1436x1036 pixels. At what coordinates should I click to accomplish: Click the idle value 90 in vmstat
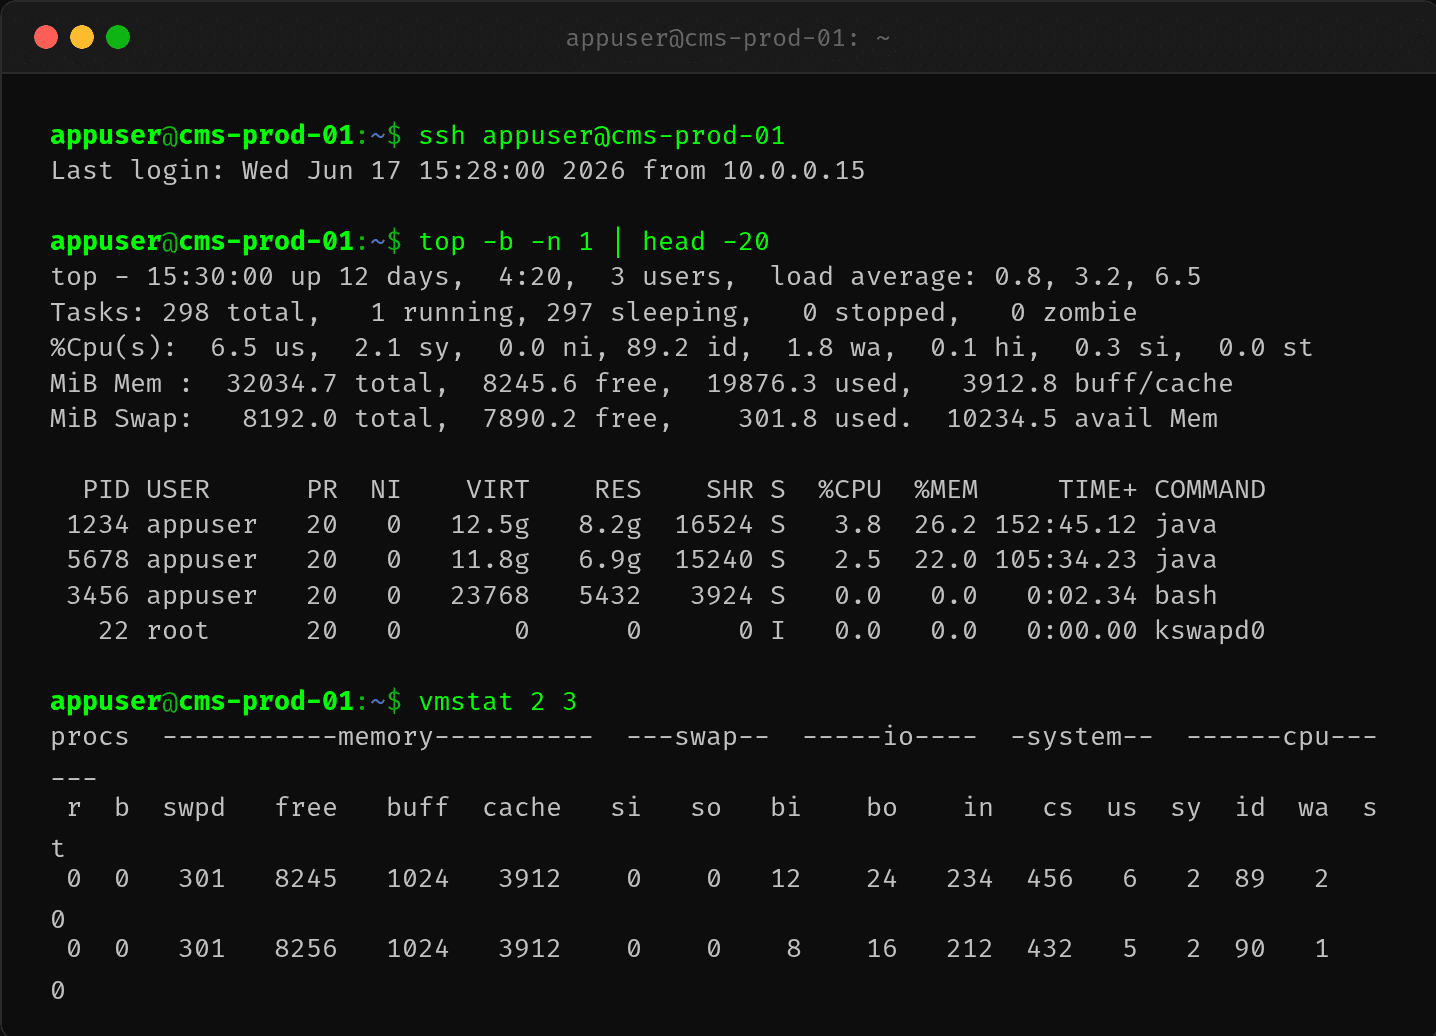[x=1250, y=948]
